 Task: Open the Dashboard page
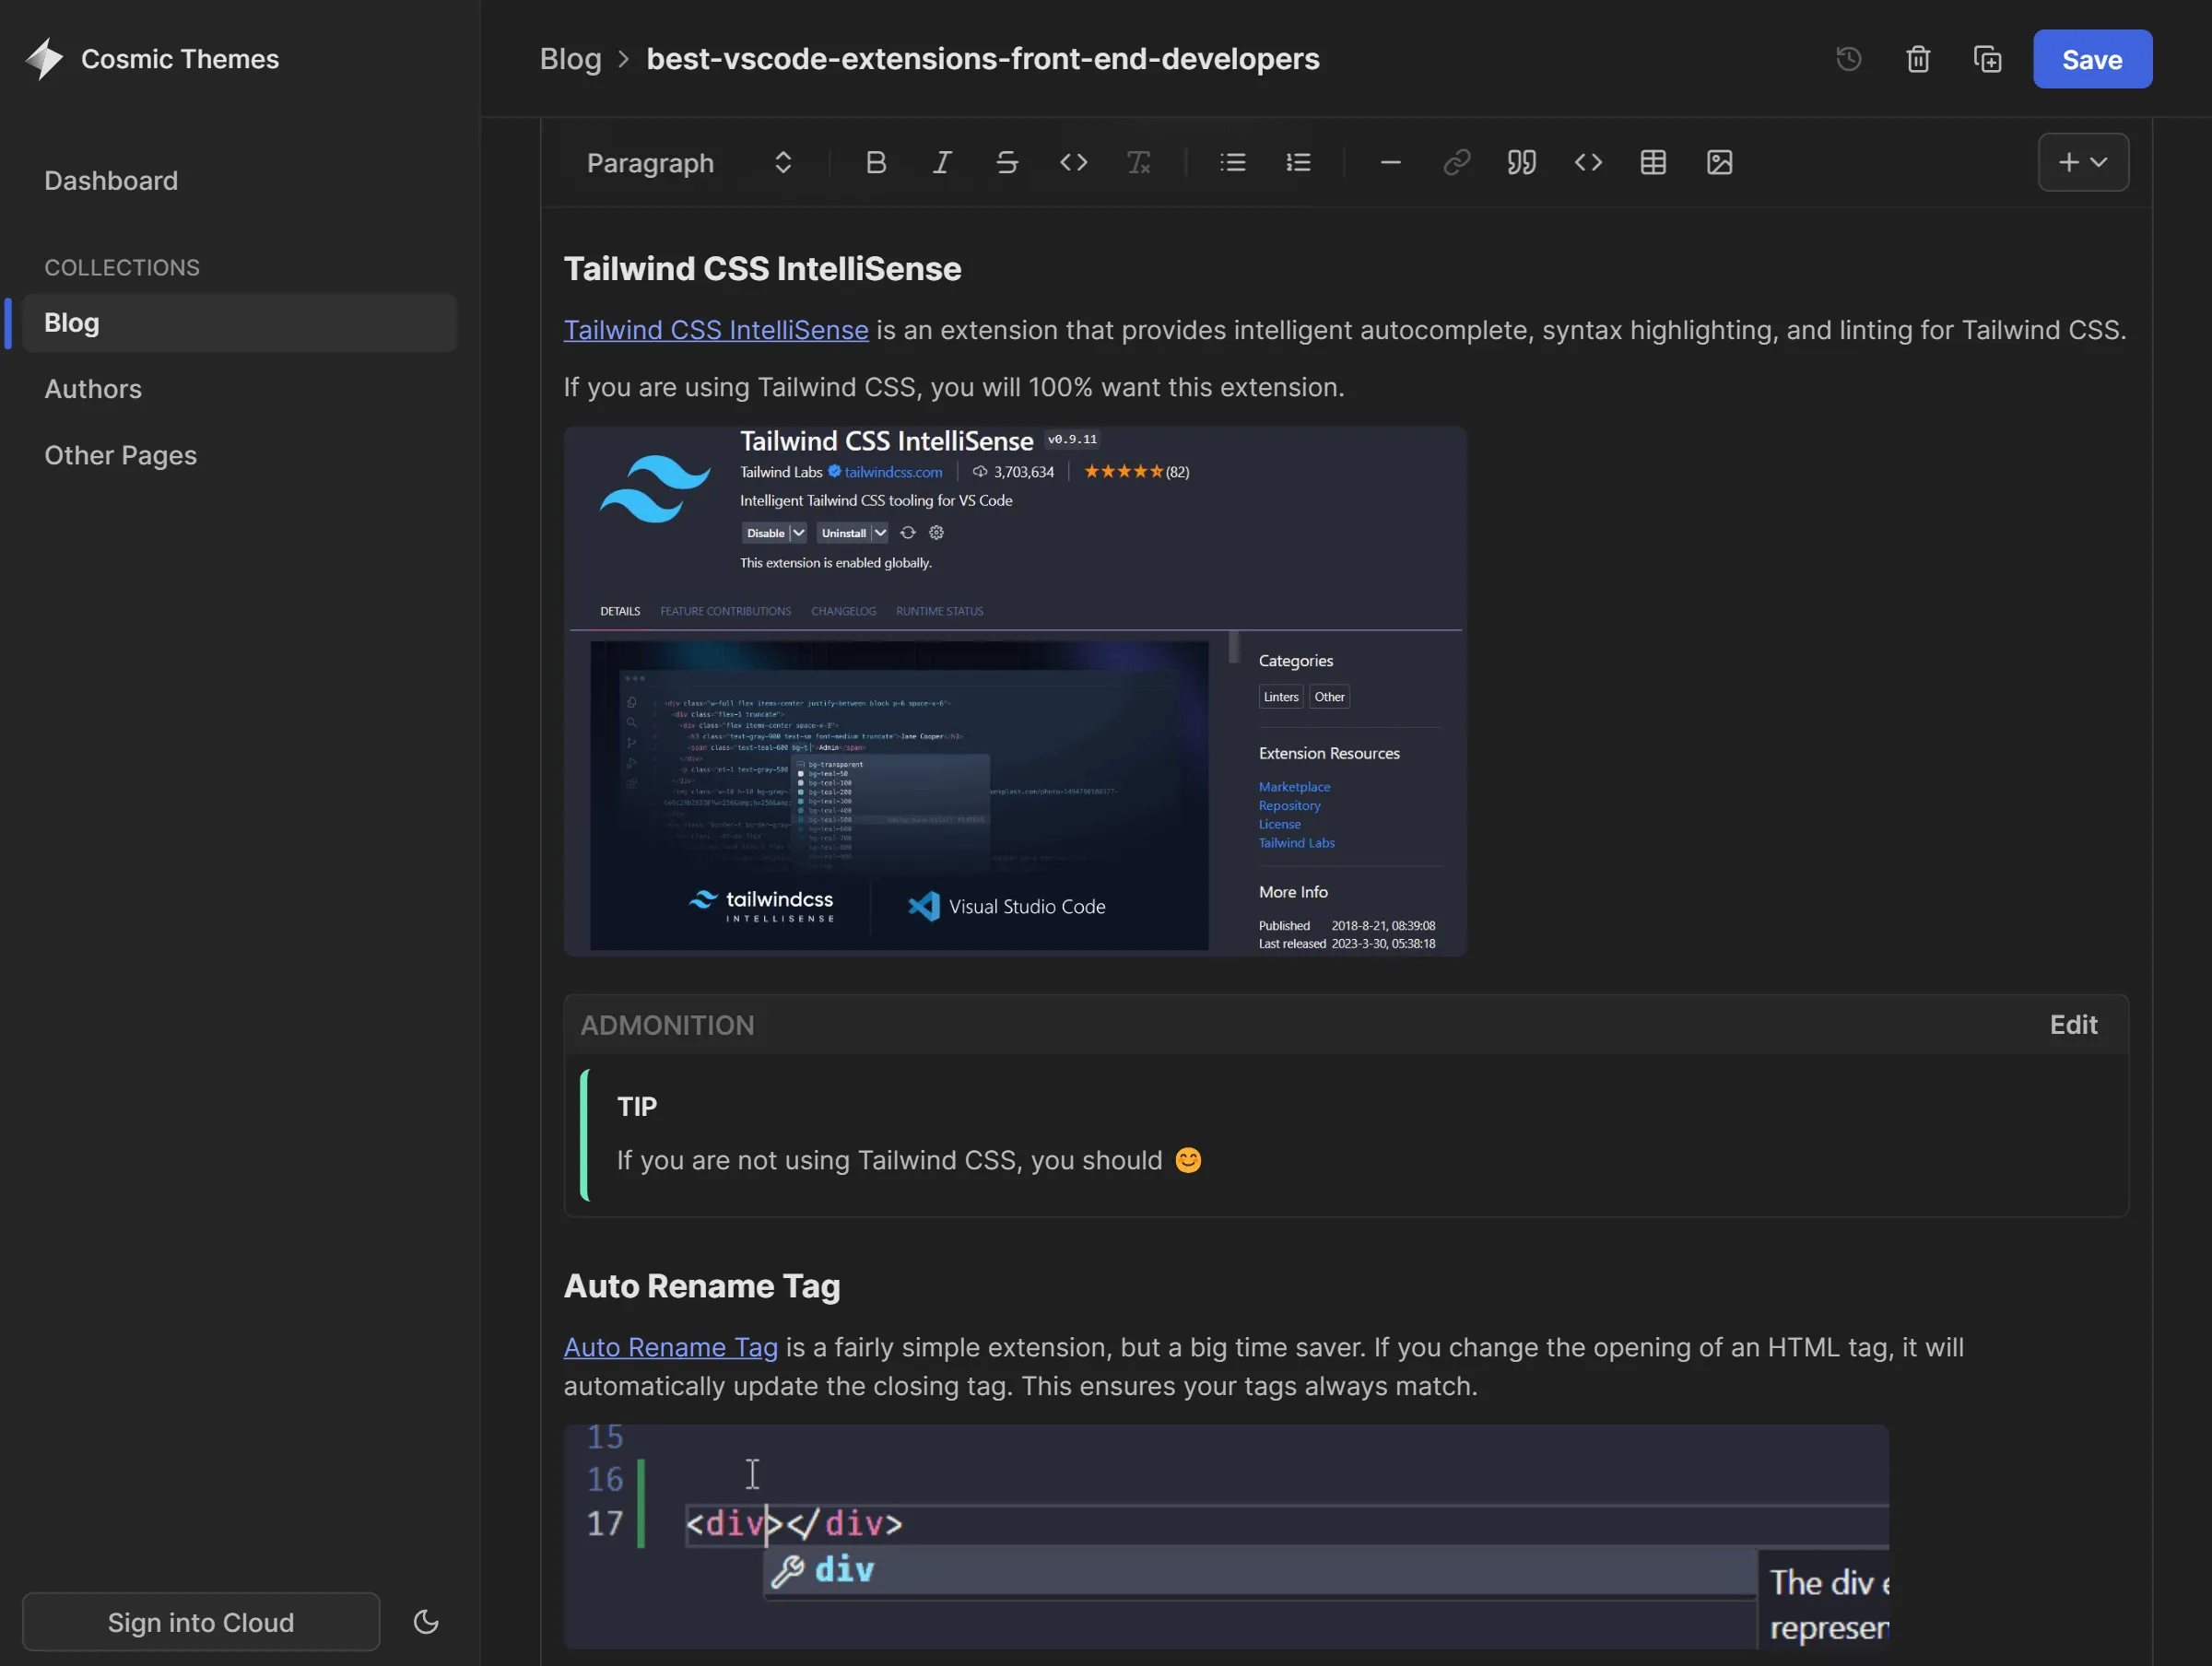coord(111,181)
